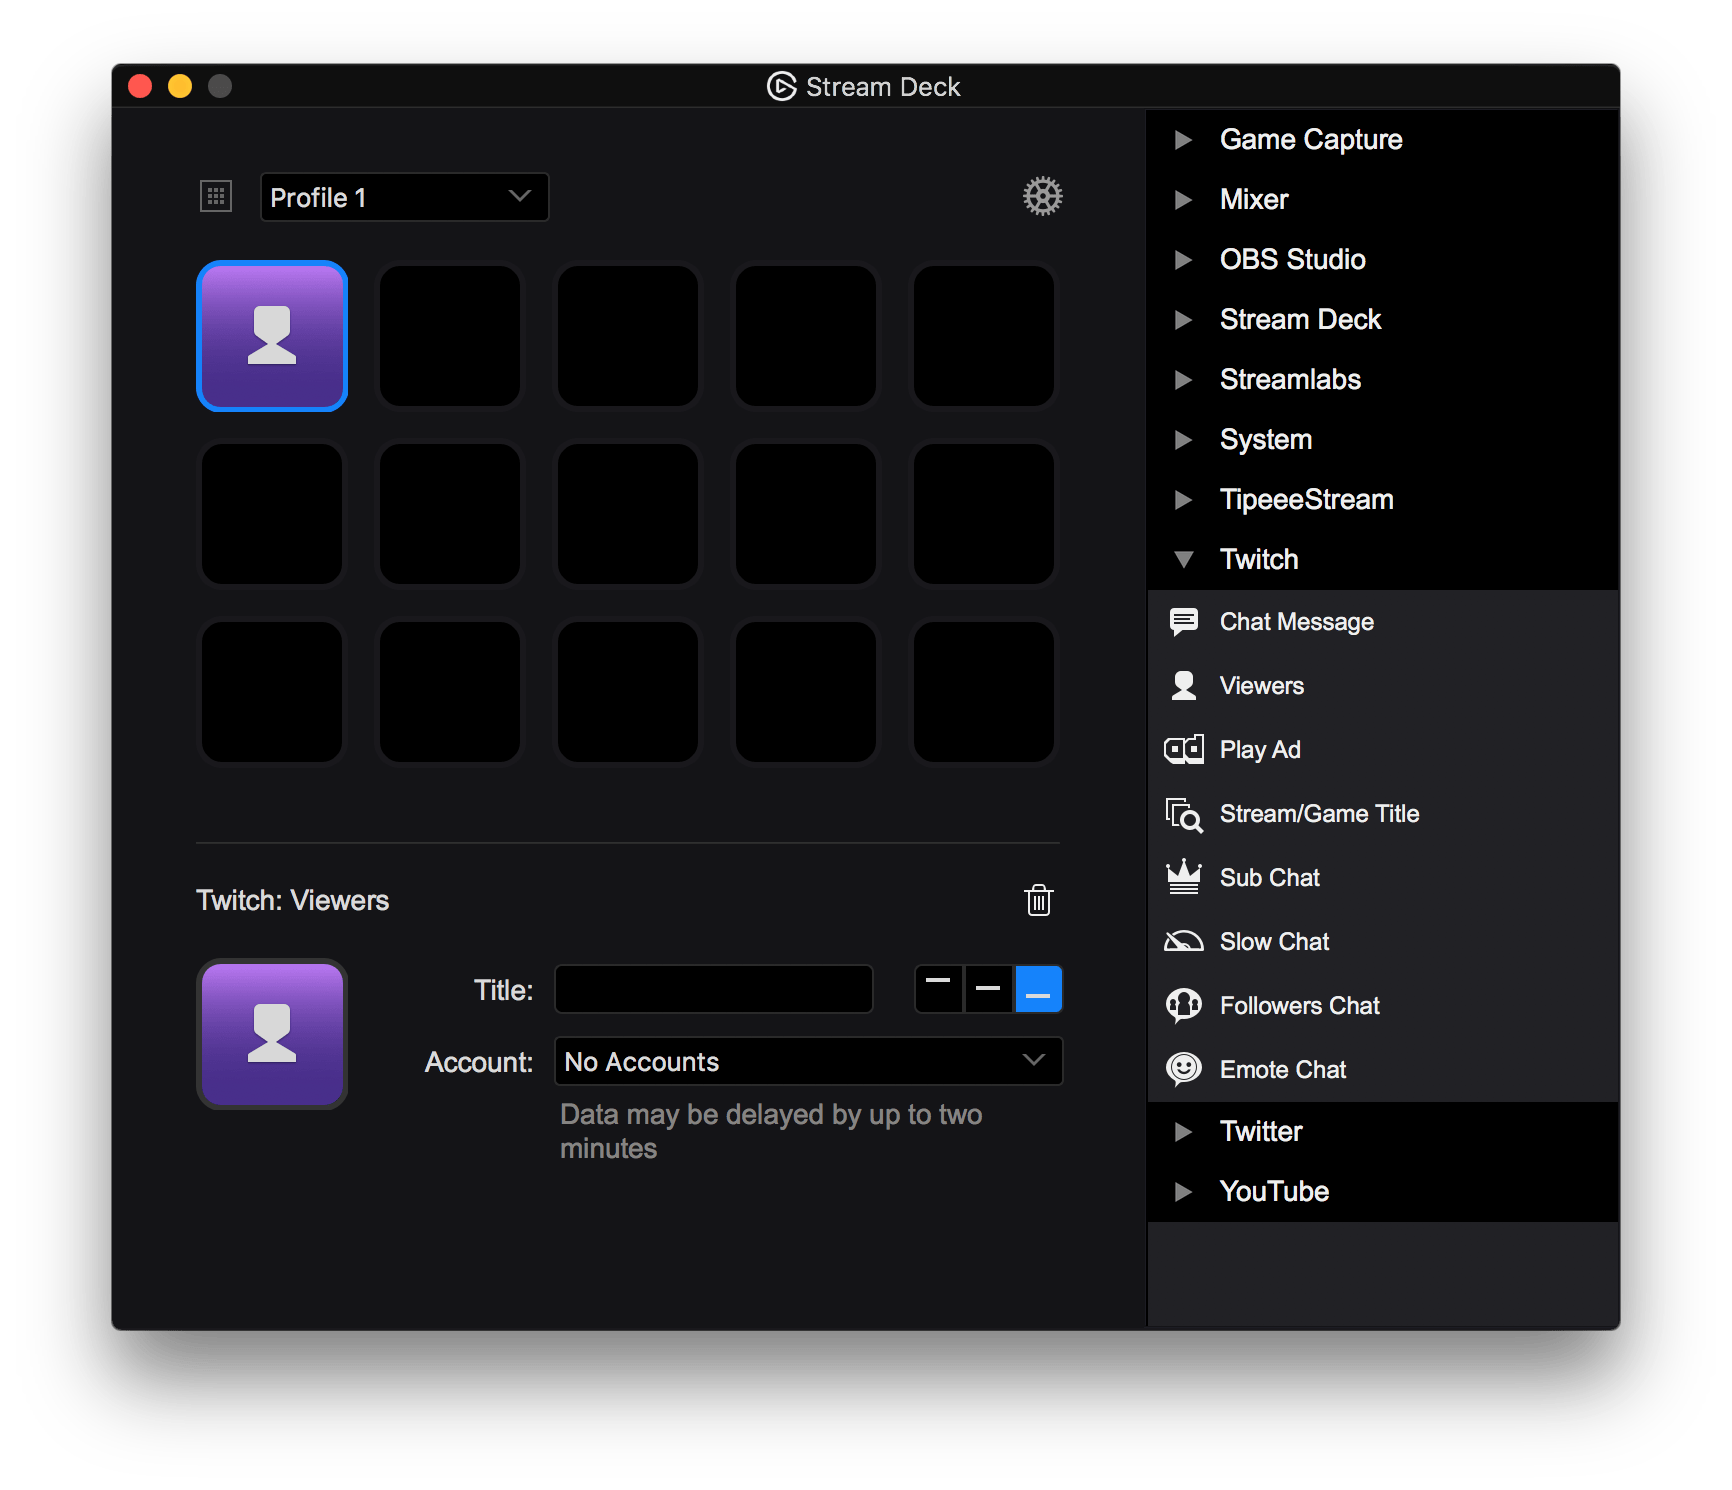This screenshot has width=1732, height=1490.
Task: Click the Emote Chat smiley icon
Action: tap(1184, 1069)
